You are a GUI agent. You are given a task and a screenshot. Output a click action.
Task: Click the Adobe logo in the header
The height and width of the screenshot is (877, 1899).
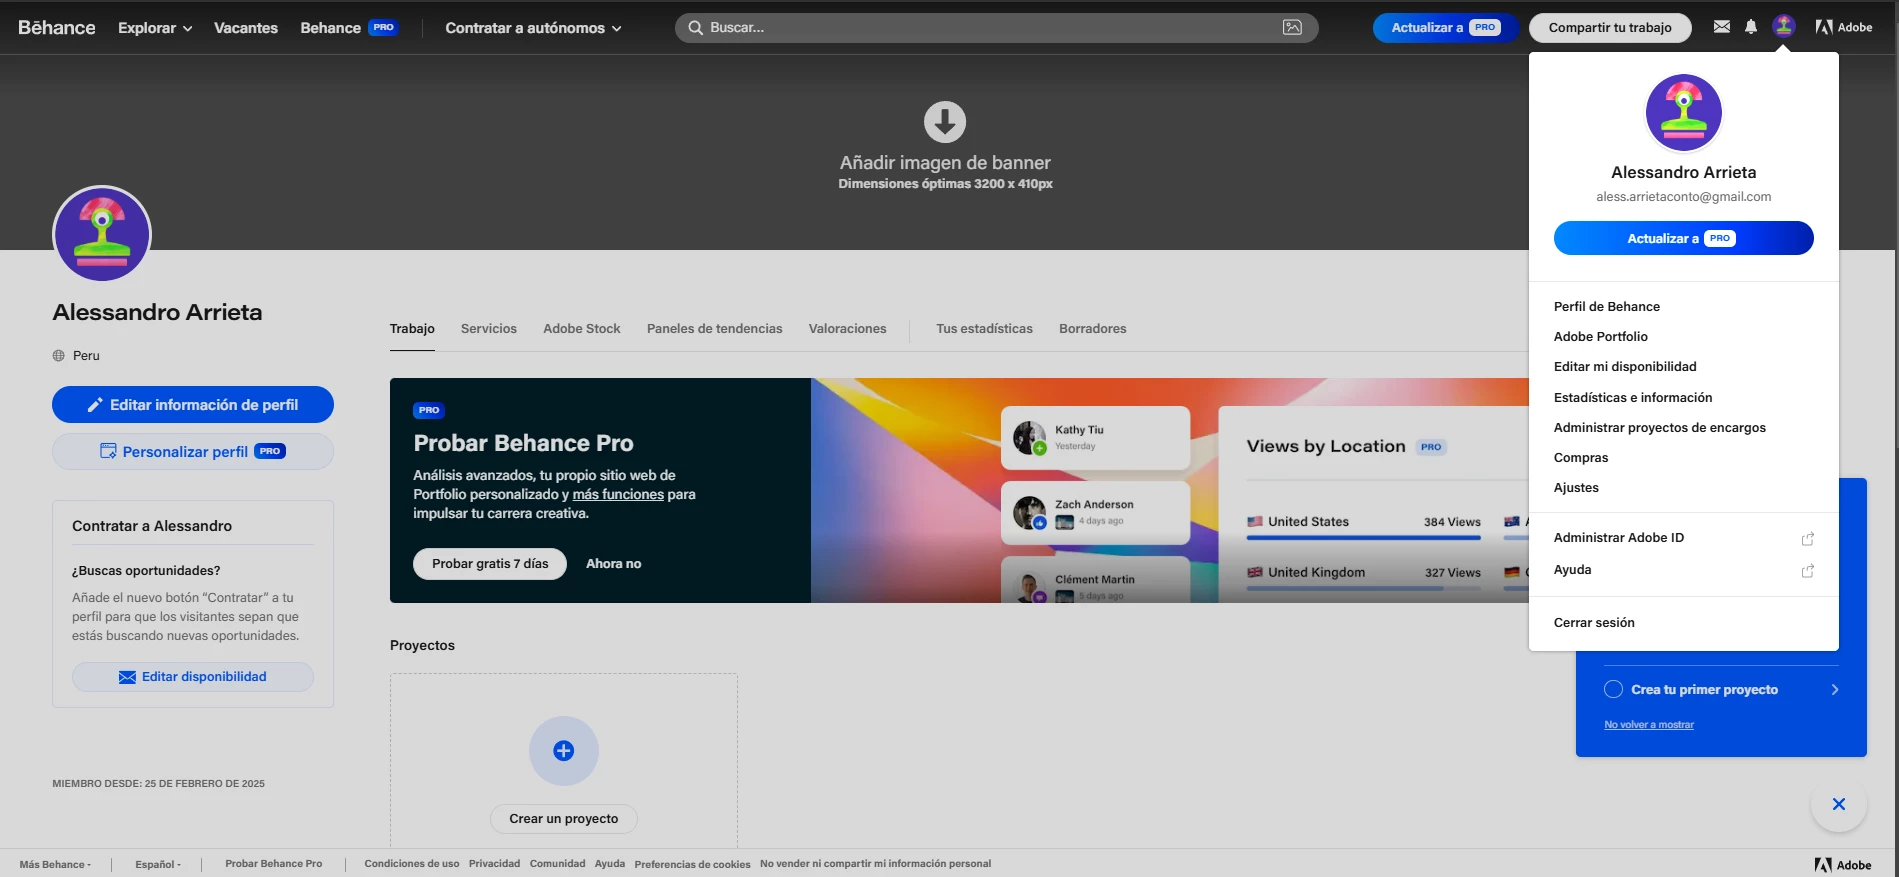pos(1844,27)
